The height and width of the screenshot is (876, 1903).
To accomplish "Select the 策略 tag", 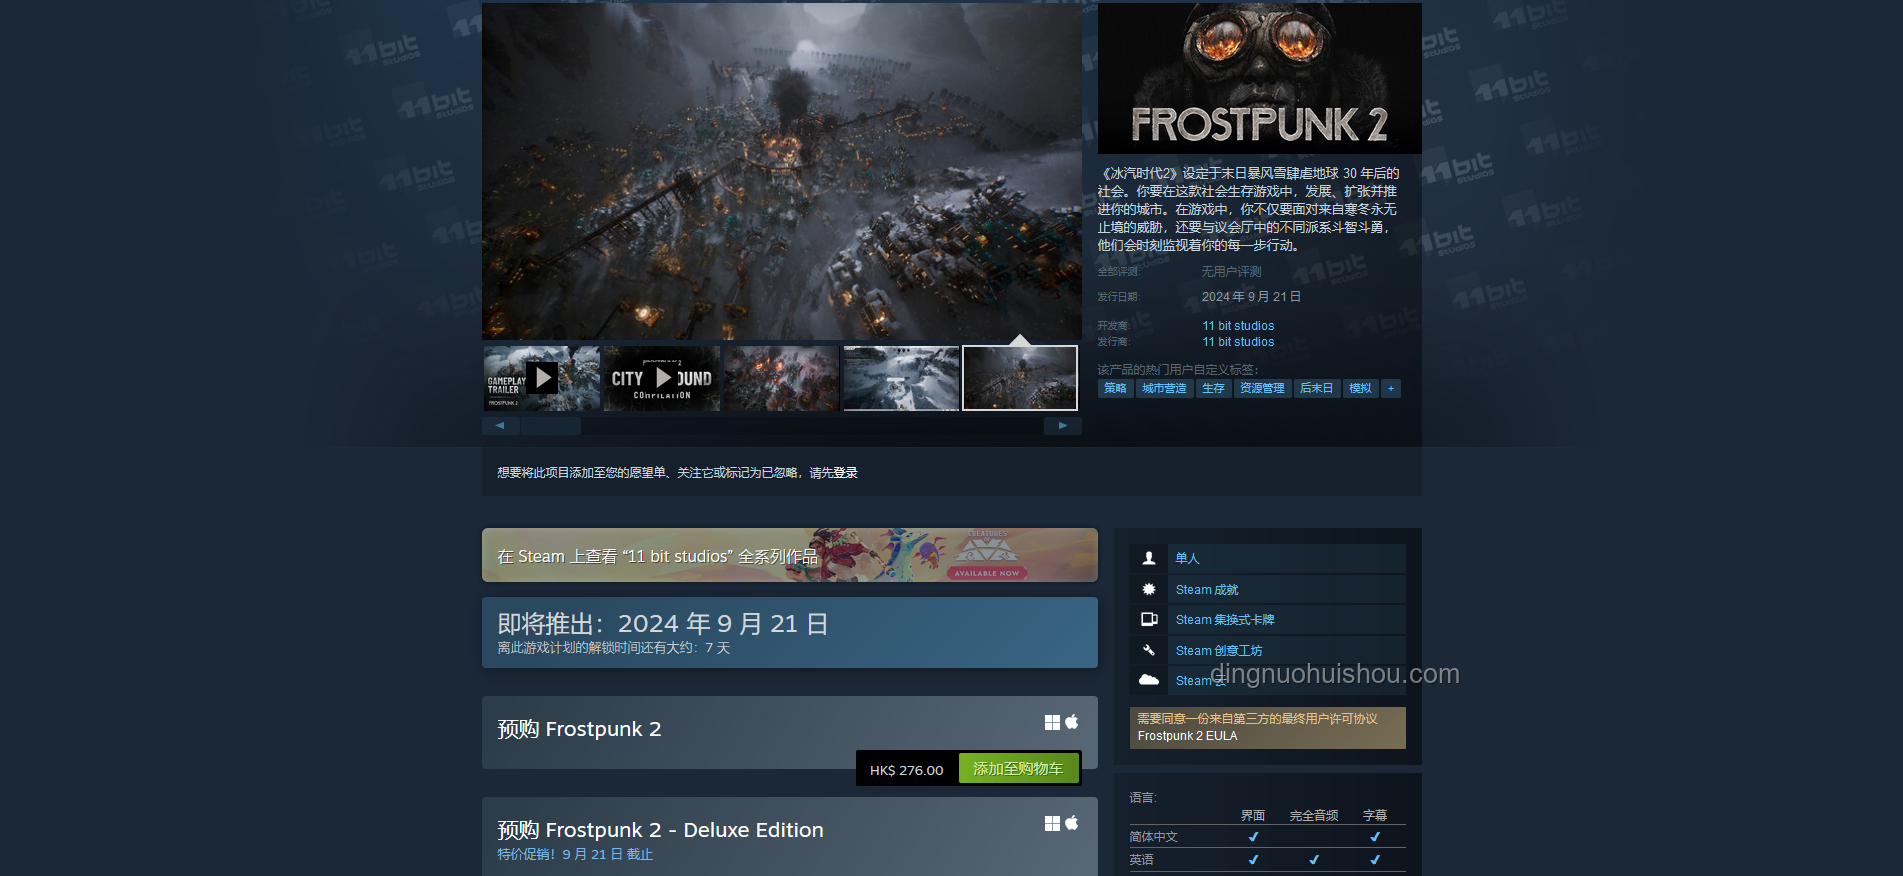I will pos(1115,388).
